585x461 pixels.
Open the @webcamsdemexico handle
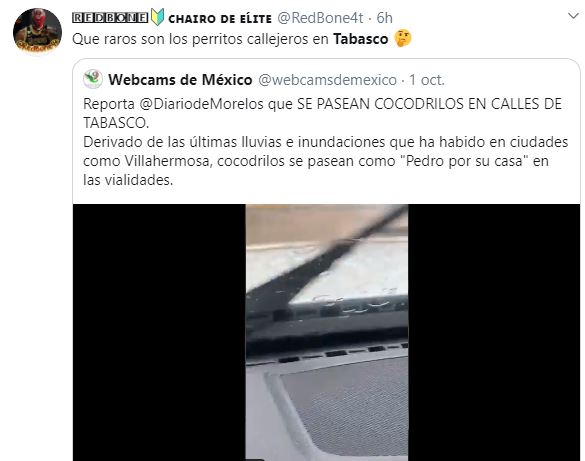pyautogui.click(x=327, y=80)
